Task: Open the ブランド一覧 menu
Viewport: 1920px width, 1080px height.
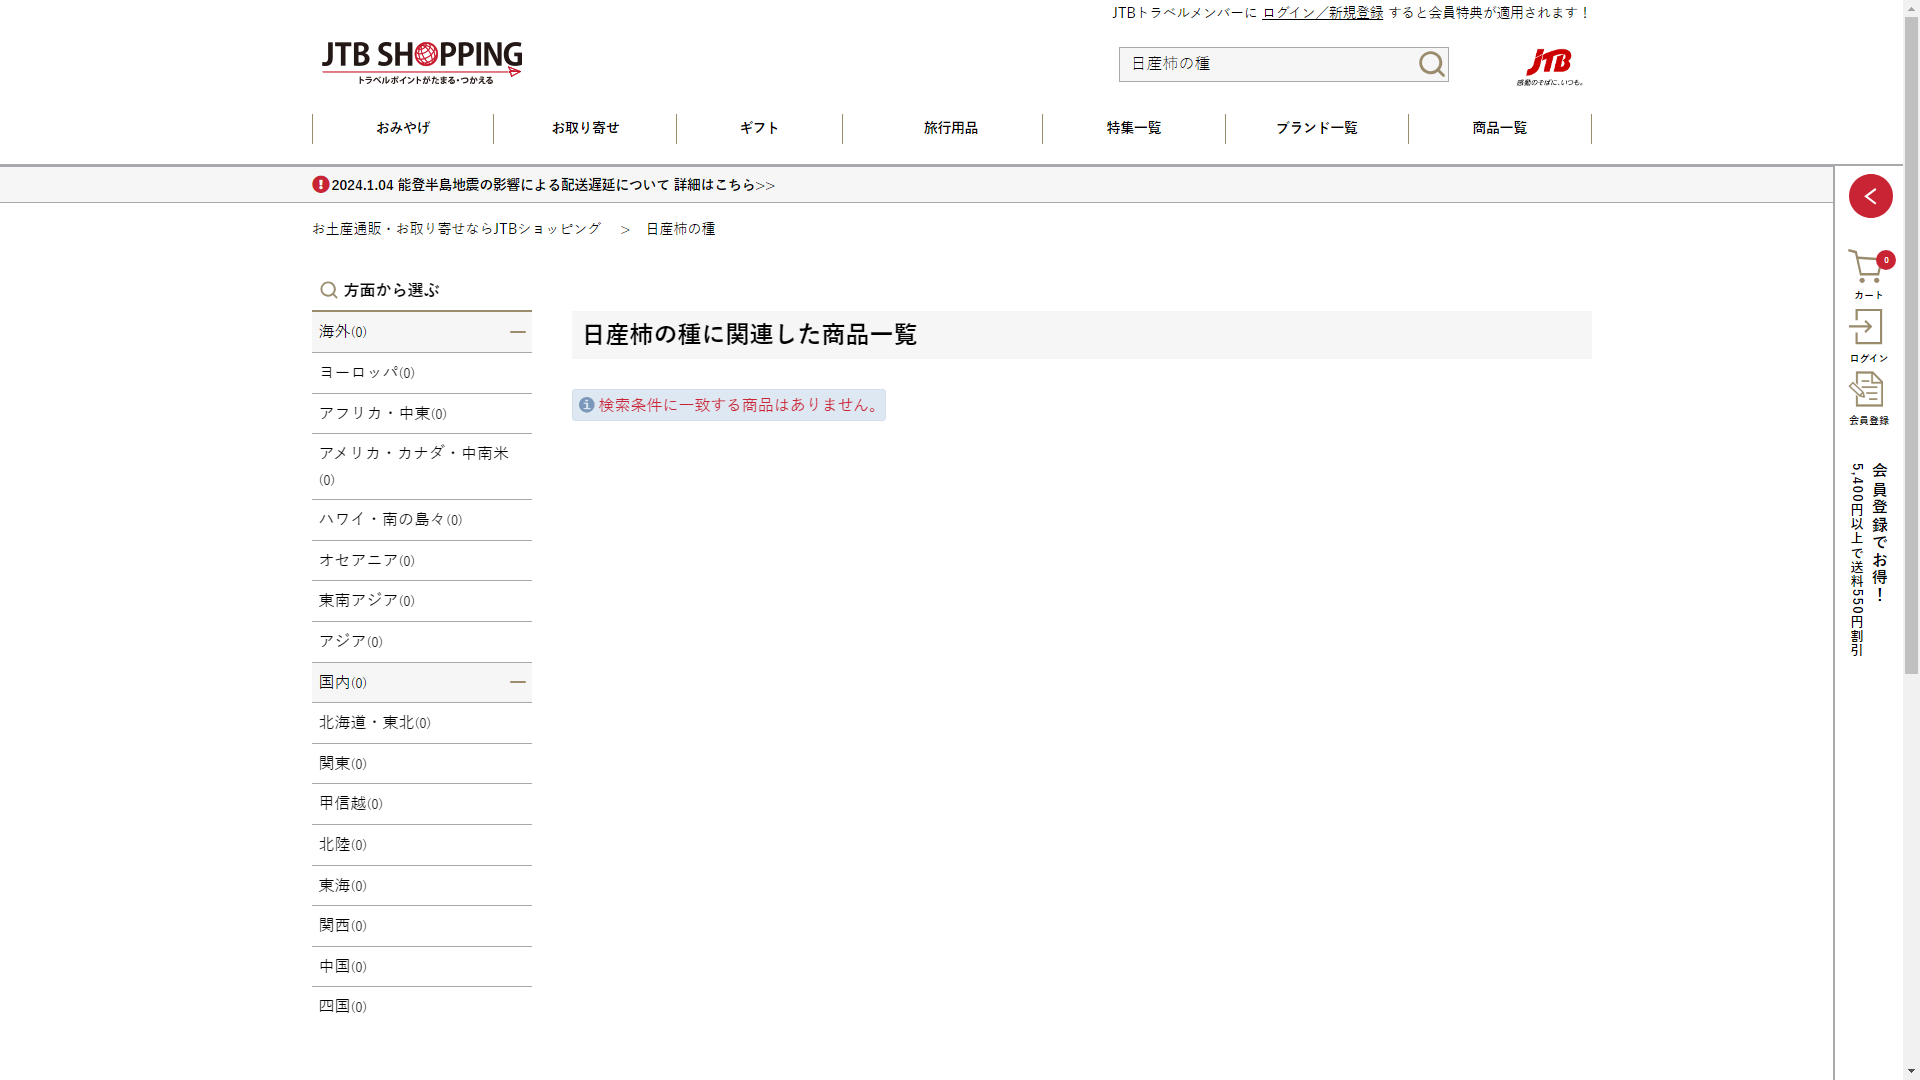Action: (x=1316, y=128)
